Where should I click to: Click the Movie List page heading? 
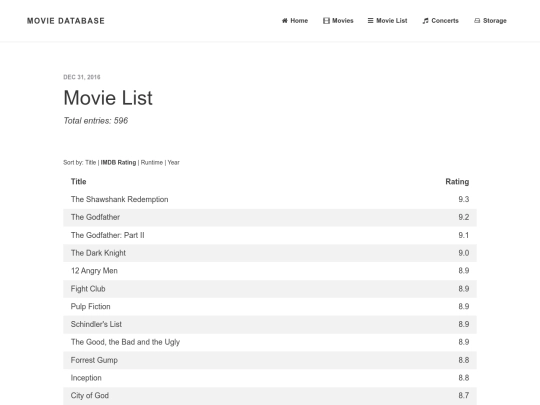coord(108,98)
